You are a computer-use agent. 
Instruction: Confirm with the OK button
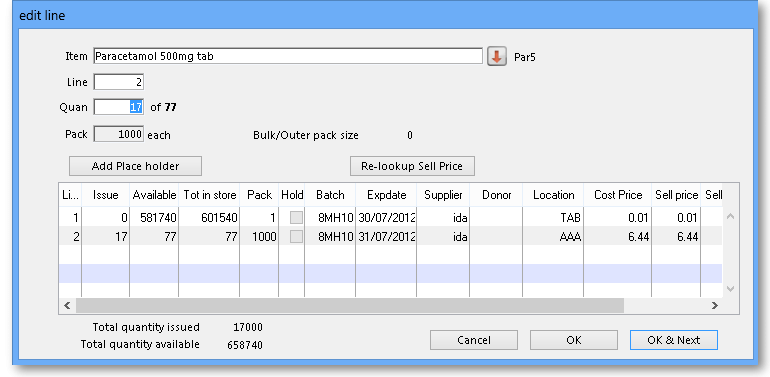click(x=574, y=340)
